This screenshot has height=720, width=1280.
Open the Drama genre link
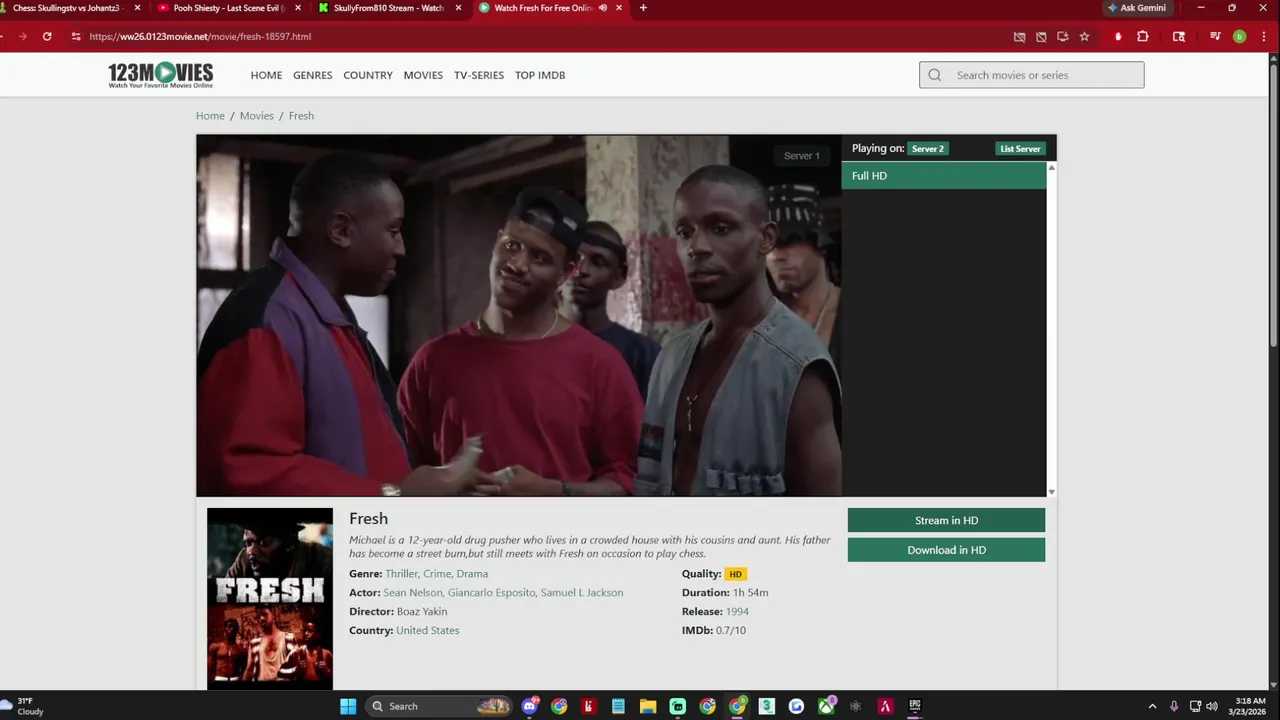472,574
